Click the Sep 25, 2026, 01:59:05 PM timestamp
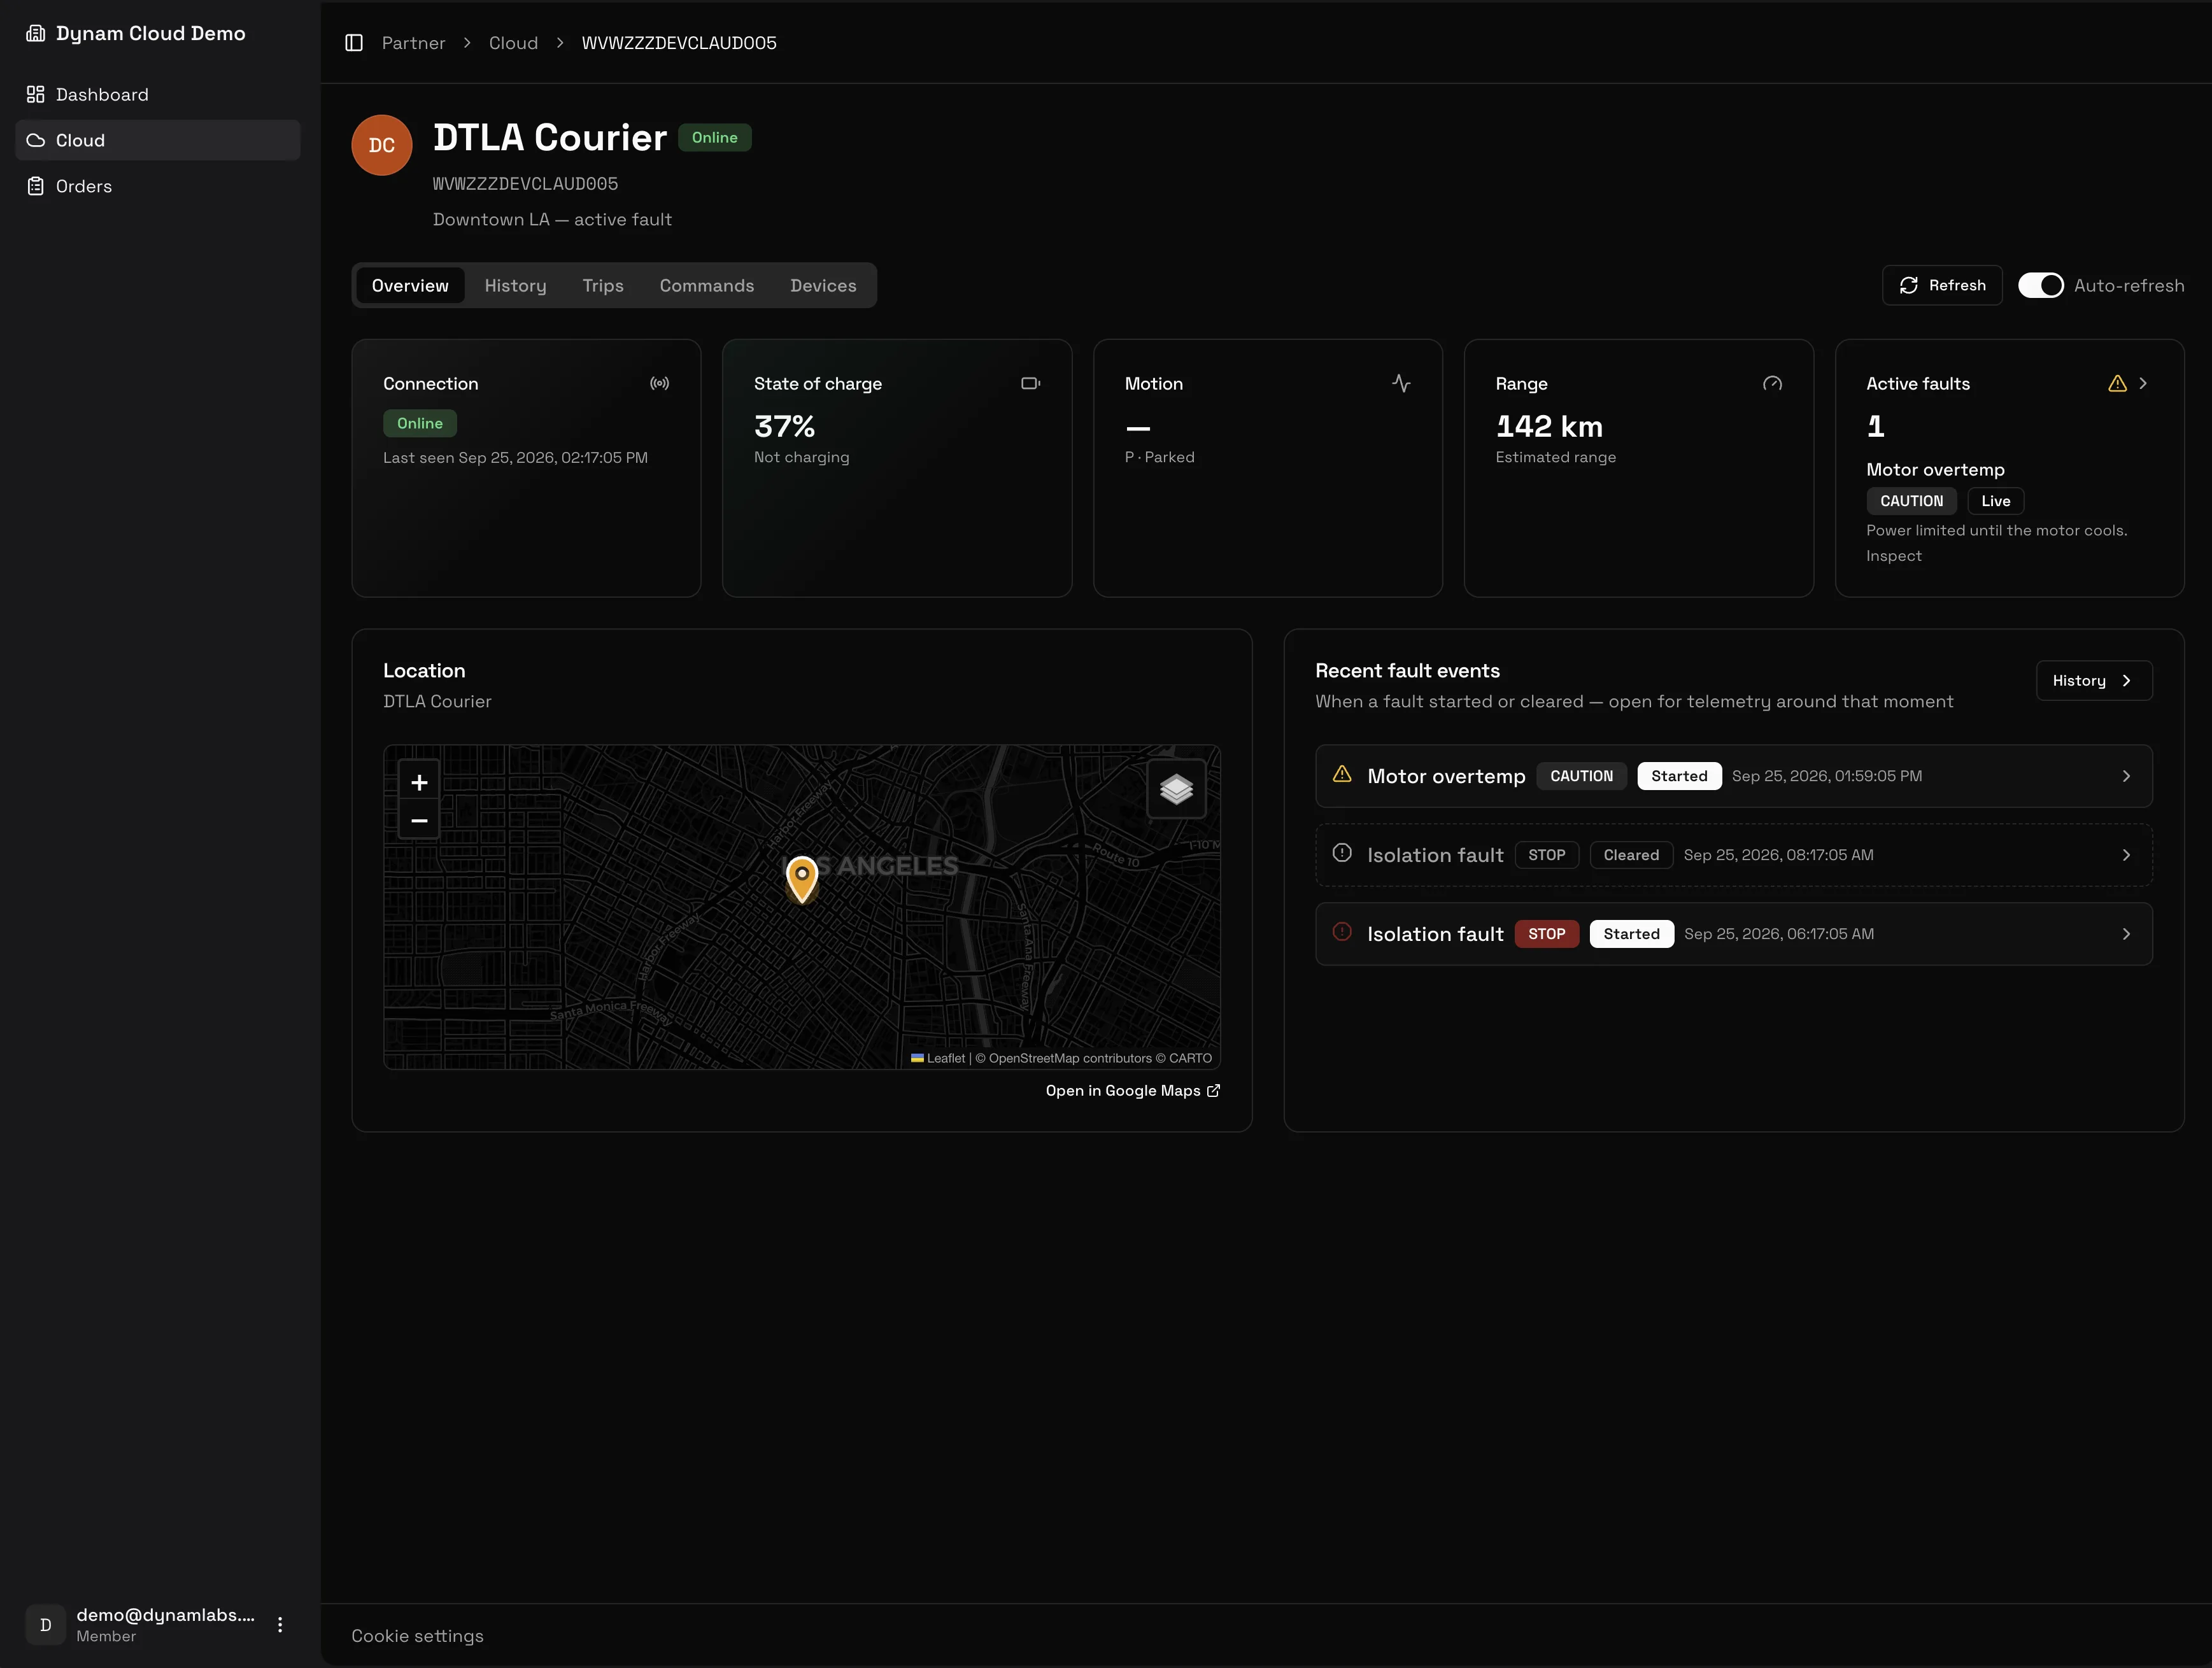Image resolution: width=2212 pixels, height=1668 pixels. [x=1826, y=777]
